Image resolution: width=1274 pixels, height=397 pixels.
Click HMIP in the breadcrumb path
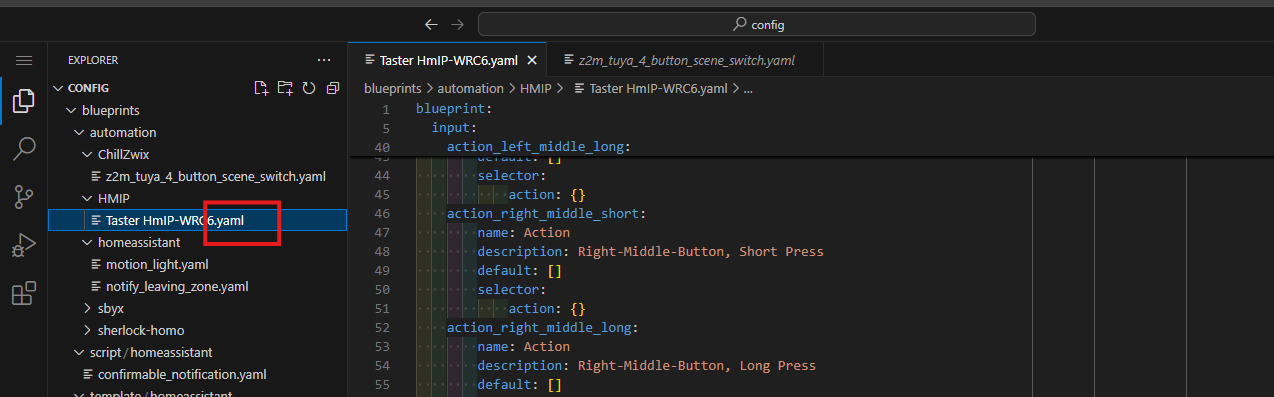coord(536,88)
